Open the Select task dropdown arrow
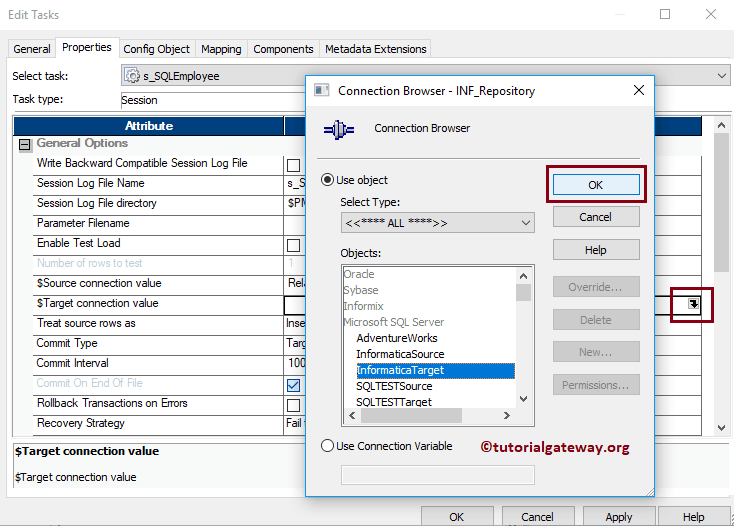Image resolution: width=734 pixels, height=526 pixels. coord(723,76)
